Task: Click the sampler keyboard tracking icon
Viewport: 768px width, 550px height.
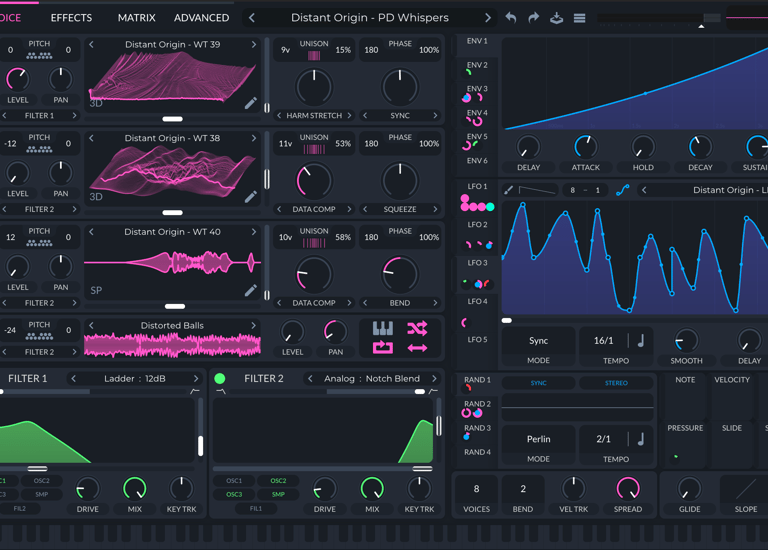Action: point(382,328)
